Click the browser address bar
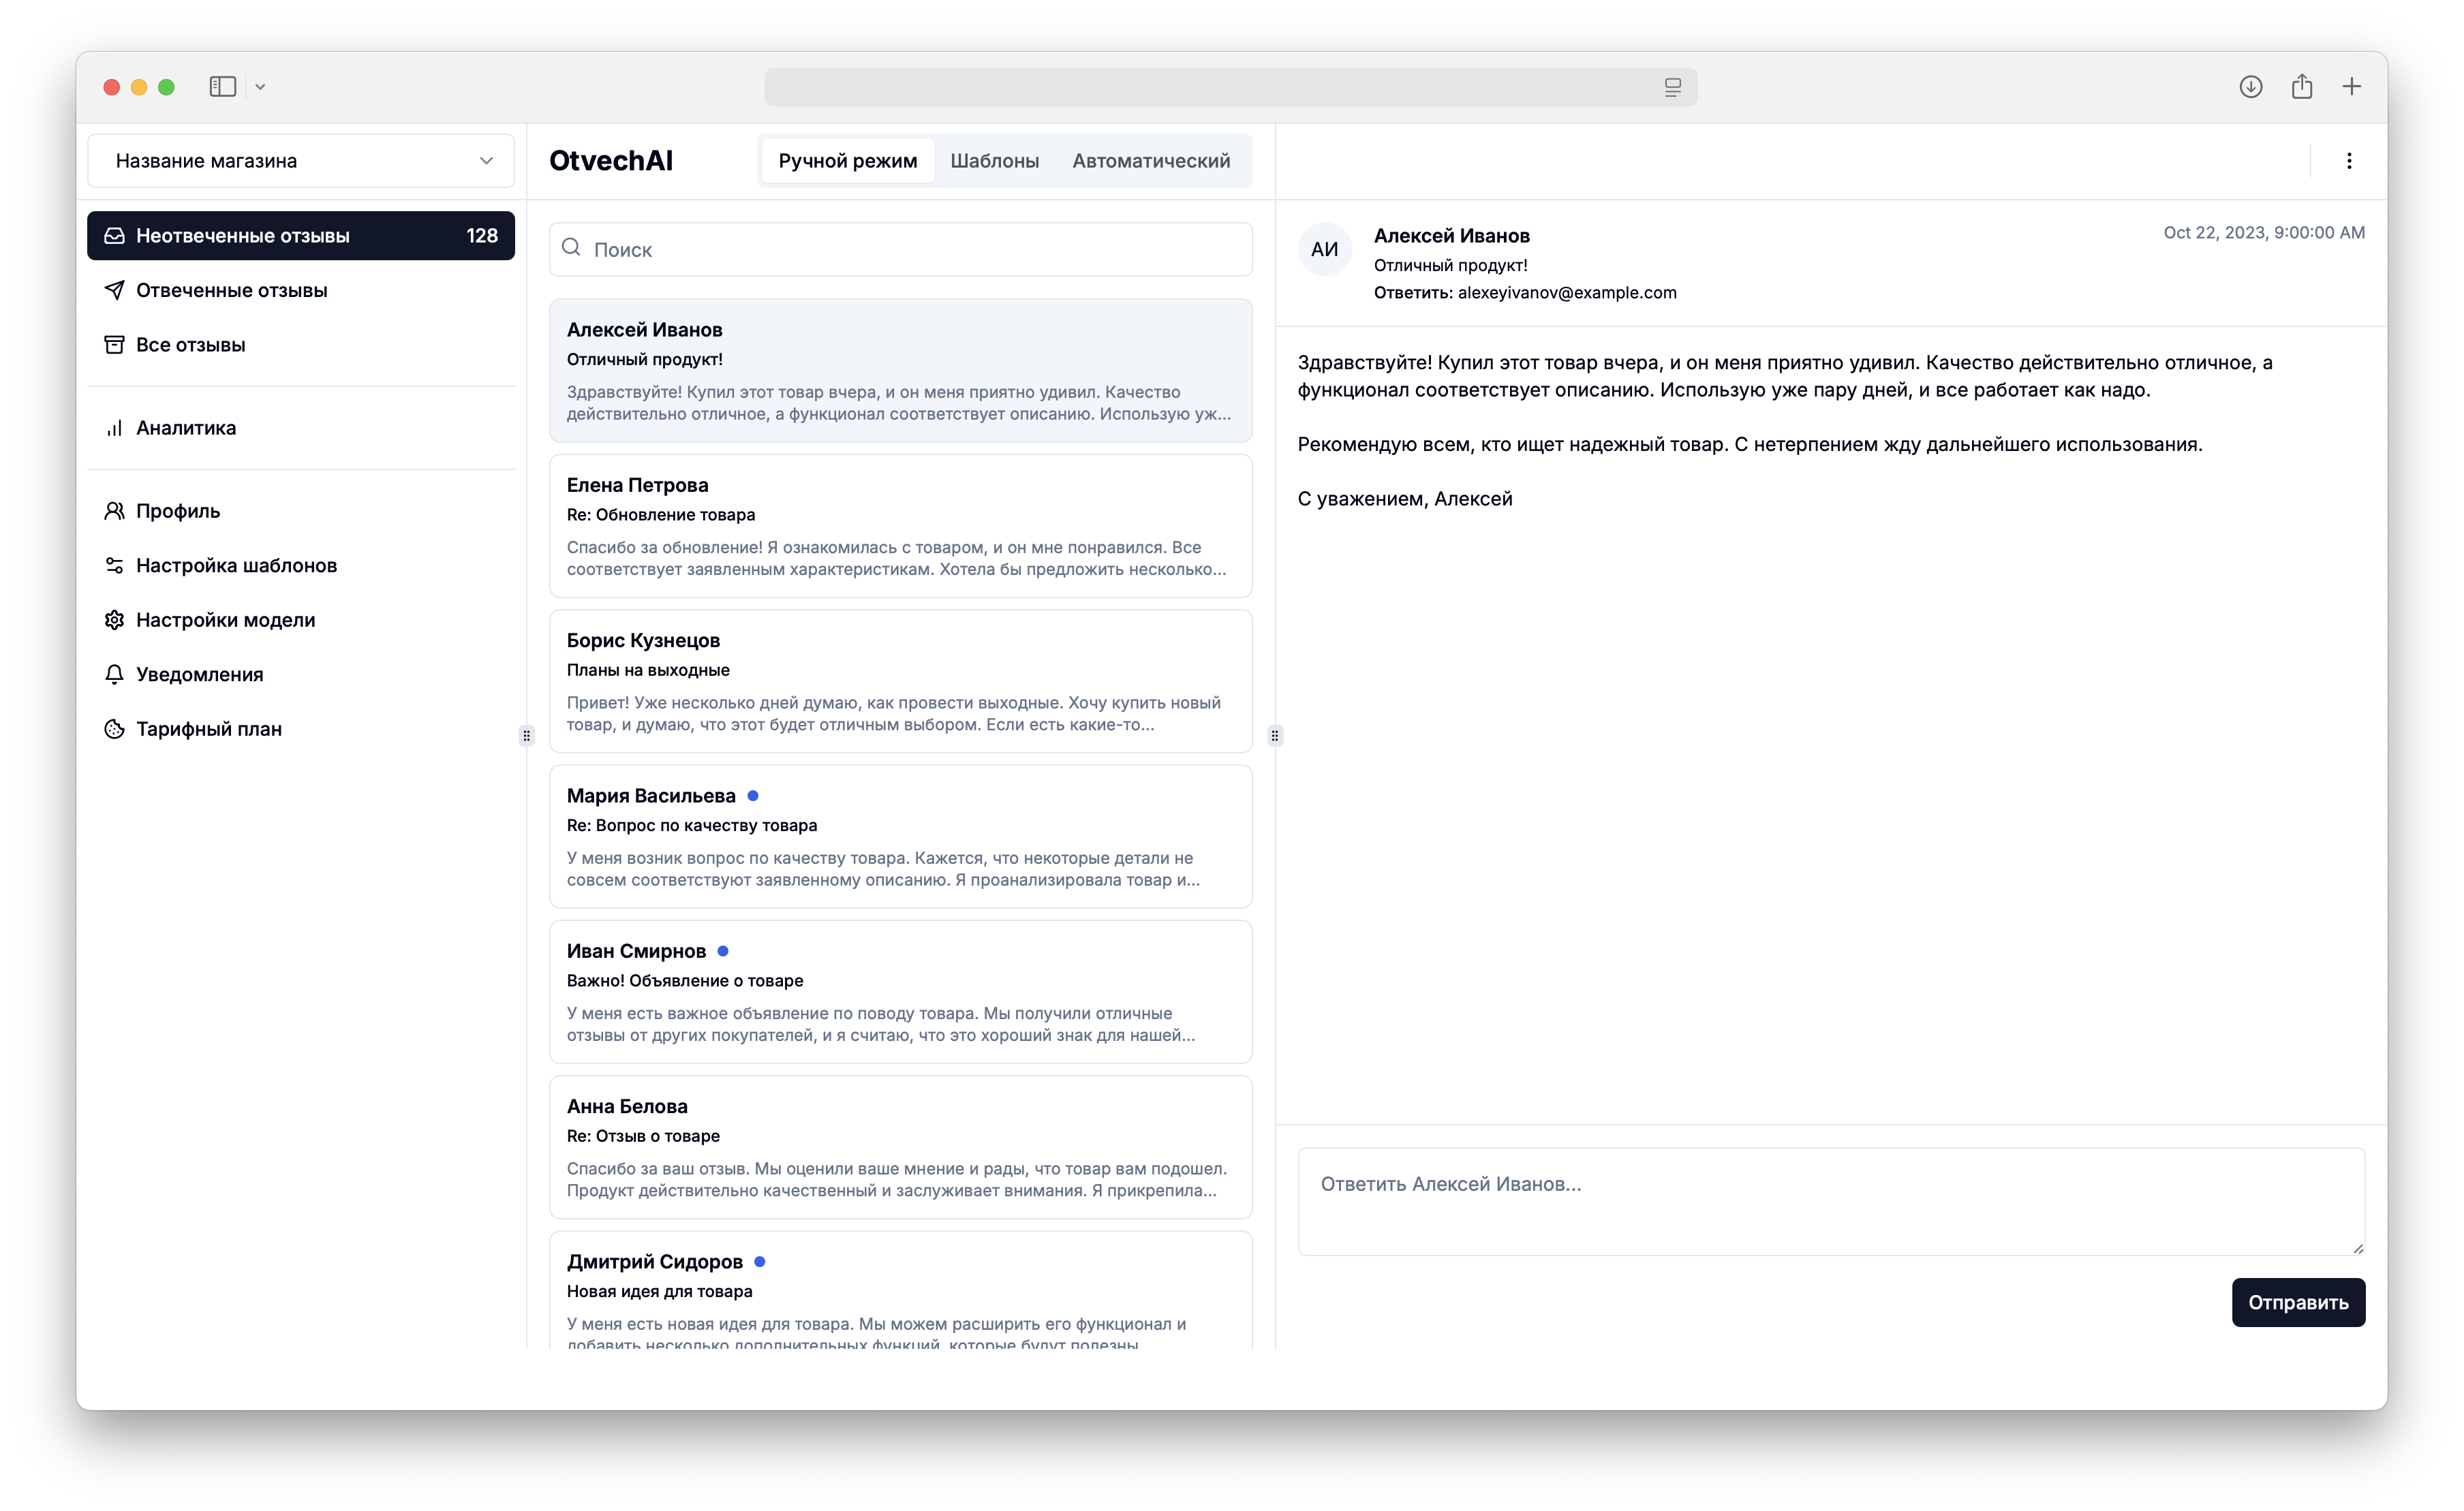This screenshot has width=2464, height=1511. point(1230,87)
